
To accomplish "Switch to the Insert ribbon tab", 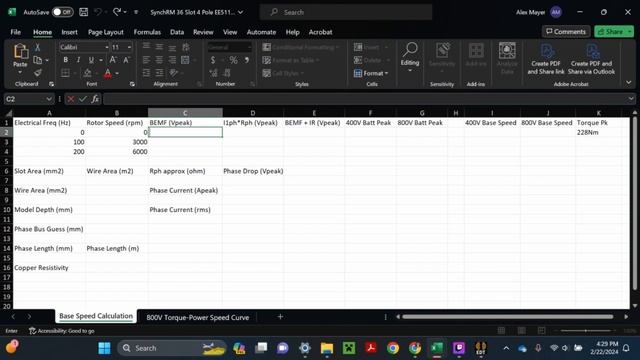I will point(69,32).
